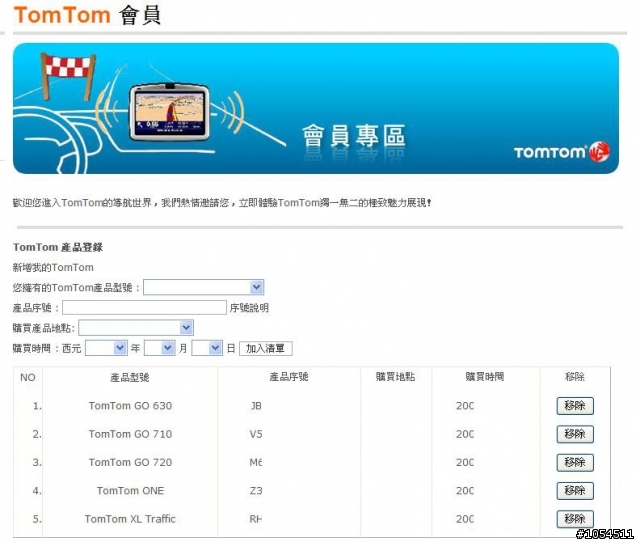Select the purchase year dropdown
This screenshot has width=640, height=542.
coord(106,348)
